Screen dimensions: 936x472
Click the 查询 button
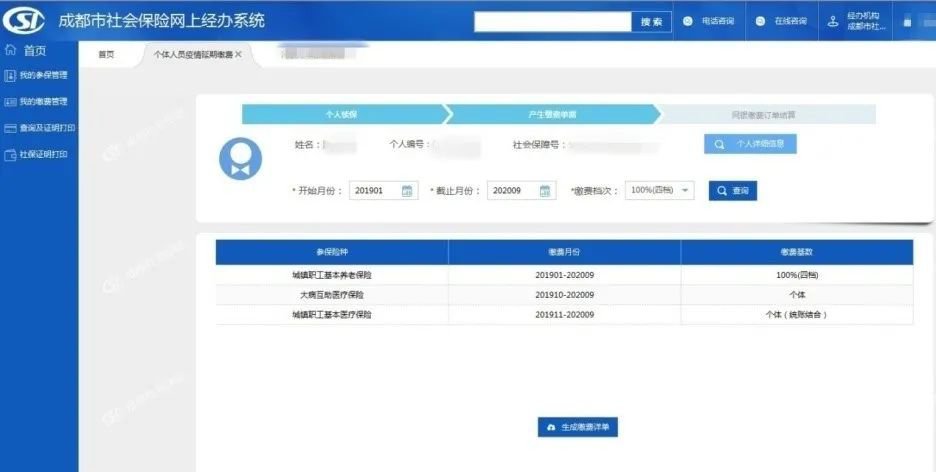point(733,191)
